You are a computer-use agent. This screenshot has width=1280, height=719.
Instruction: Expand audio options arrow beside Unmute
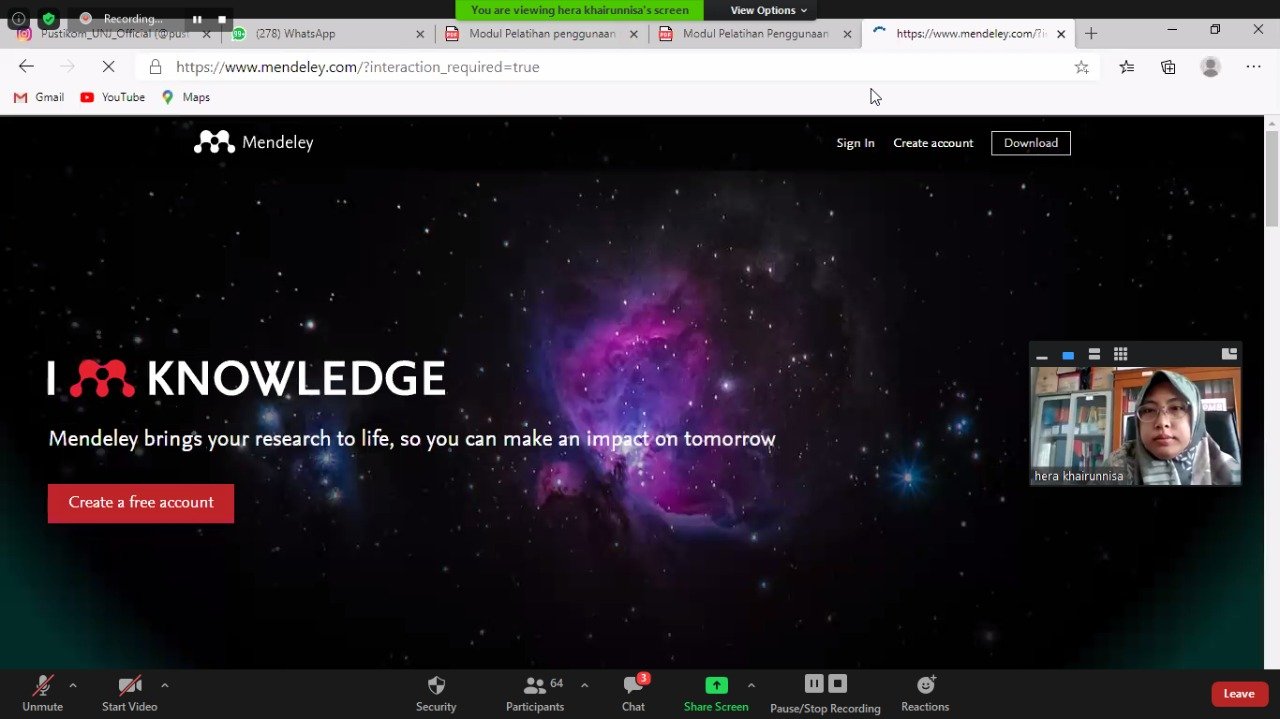73,685
